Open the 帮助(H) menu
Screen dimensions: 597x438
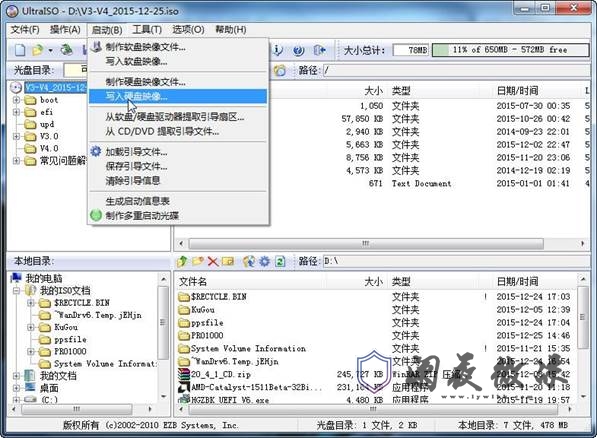(x=231, y=30)
